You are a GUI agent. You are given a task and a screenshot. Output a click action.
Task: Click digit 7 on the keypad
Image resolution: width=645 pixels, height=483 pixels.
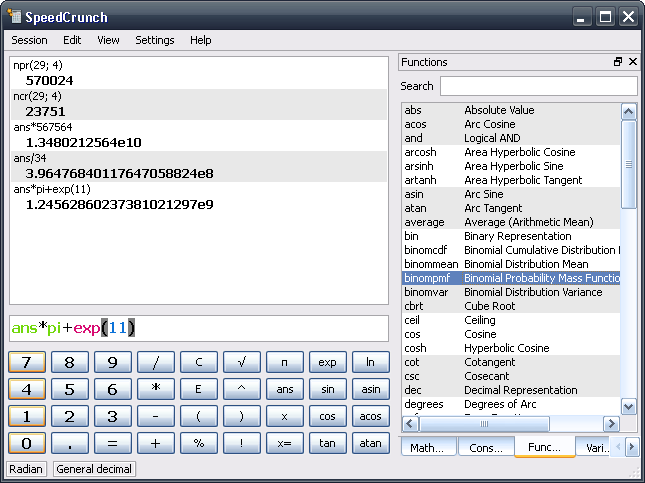[27, 362]
